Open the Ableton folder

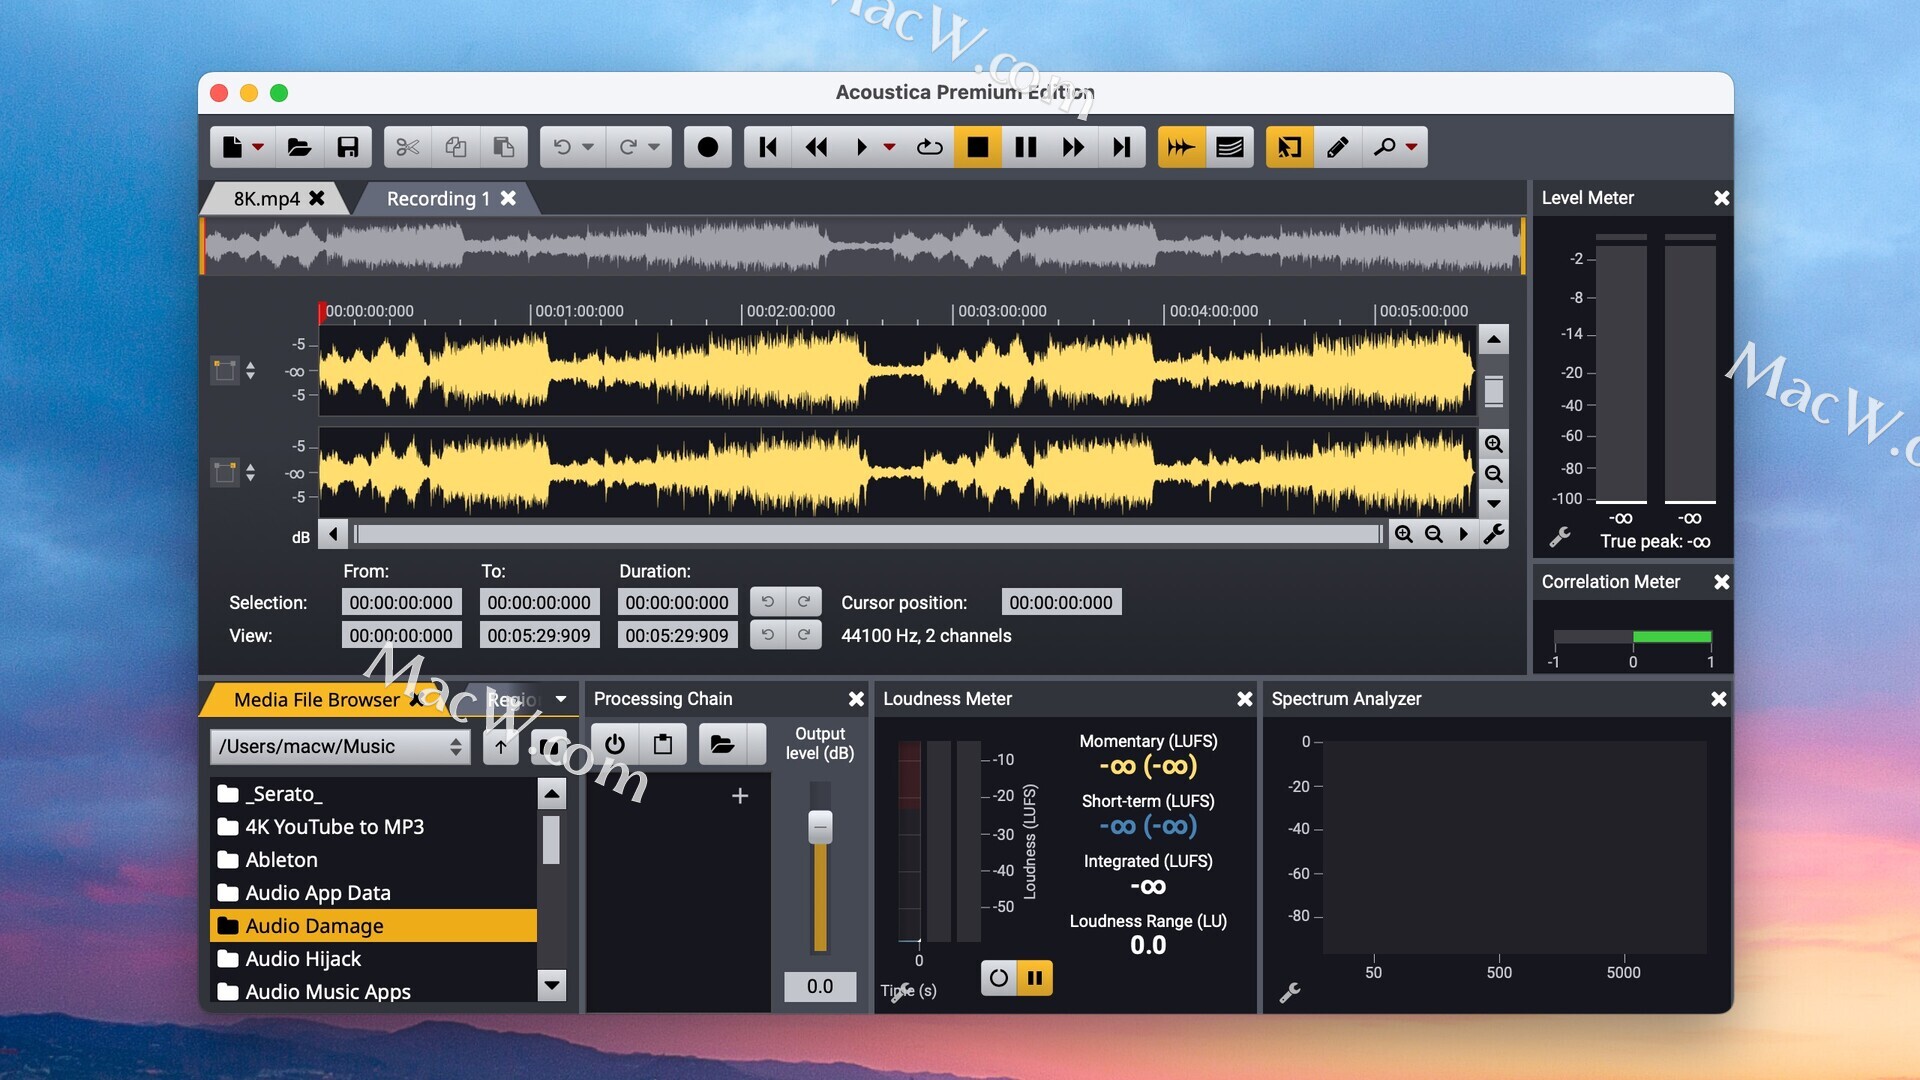pos(373,859)
